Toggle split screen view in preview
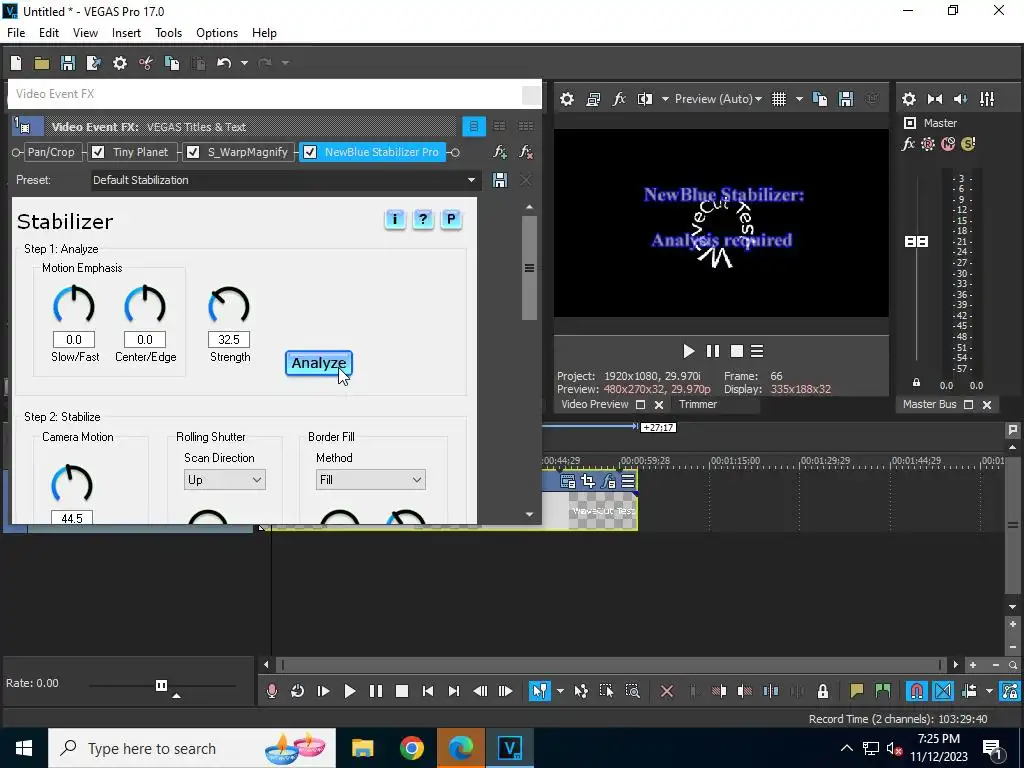The height and width of the screenshot is (768, 1024). point(645,99)
